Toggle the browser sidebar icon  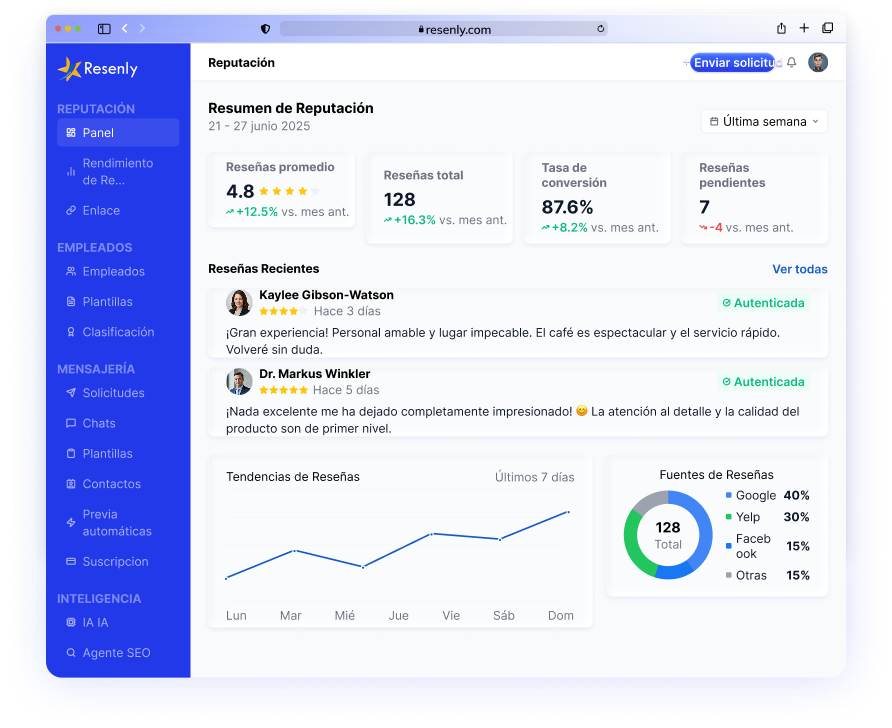point(104,29)
